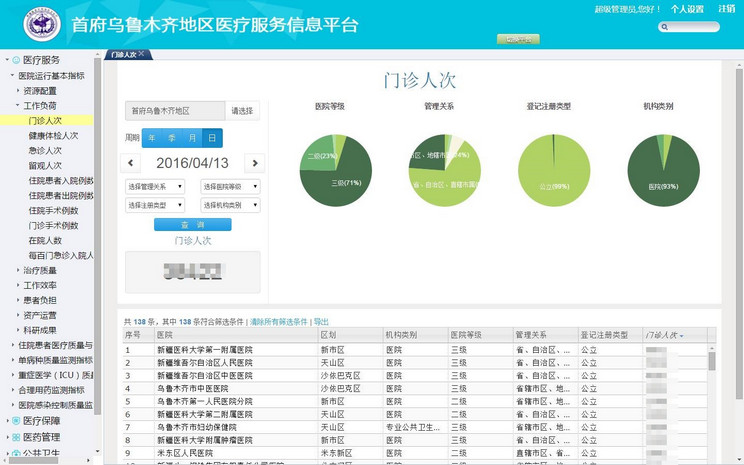This screenshot has height=465, width=744.
Task: Click the 首府乌鲁木齐地区 region input field
Action: coord(174,111)
